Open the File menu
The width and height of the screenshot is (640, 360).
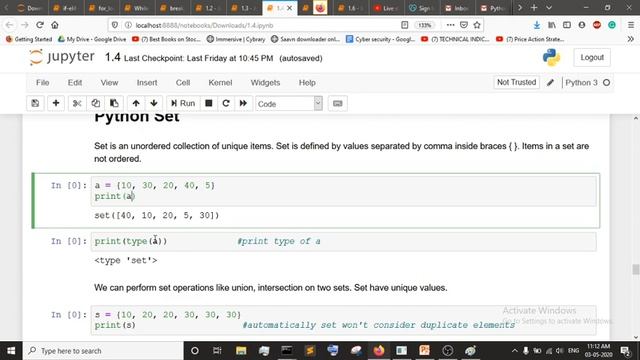tap(42, 82)
